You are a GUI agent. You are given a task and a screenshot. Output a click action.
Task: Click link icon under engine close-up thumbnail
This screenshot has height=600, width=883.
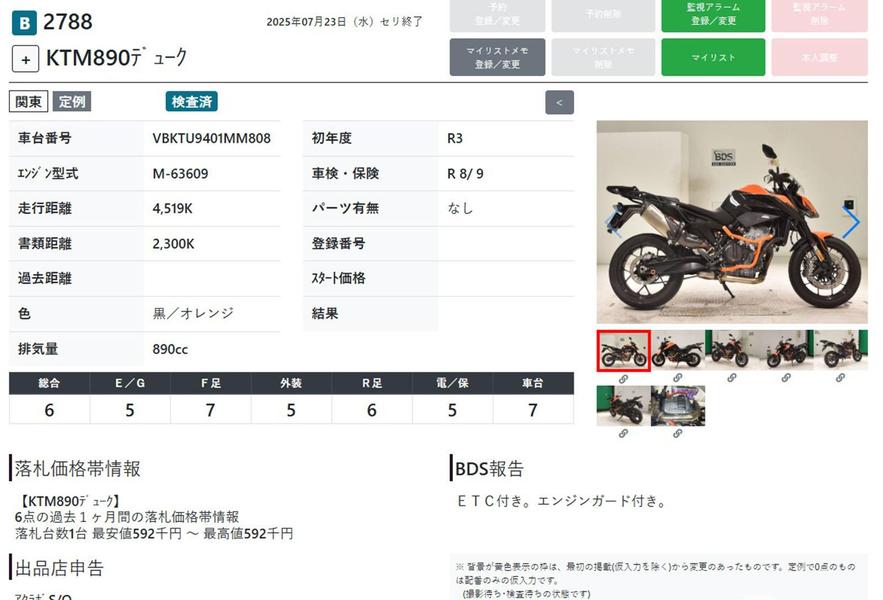click(x=678, y=433)
